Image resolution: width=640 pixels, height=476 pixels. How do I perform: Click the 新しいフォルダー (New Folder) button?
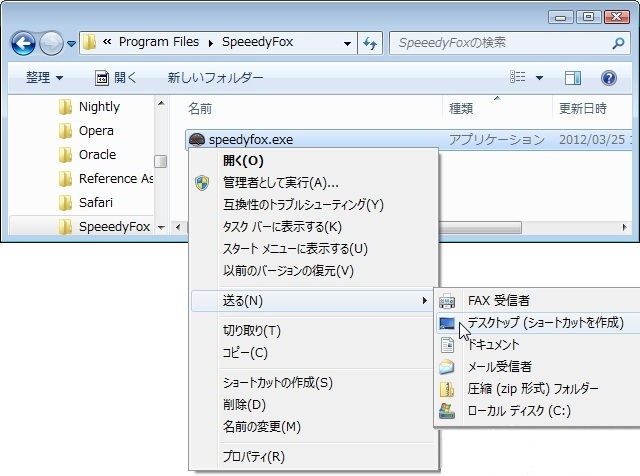pyautogui.click(x=215, y=77)
